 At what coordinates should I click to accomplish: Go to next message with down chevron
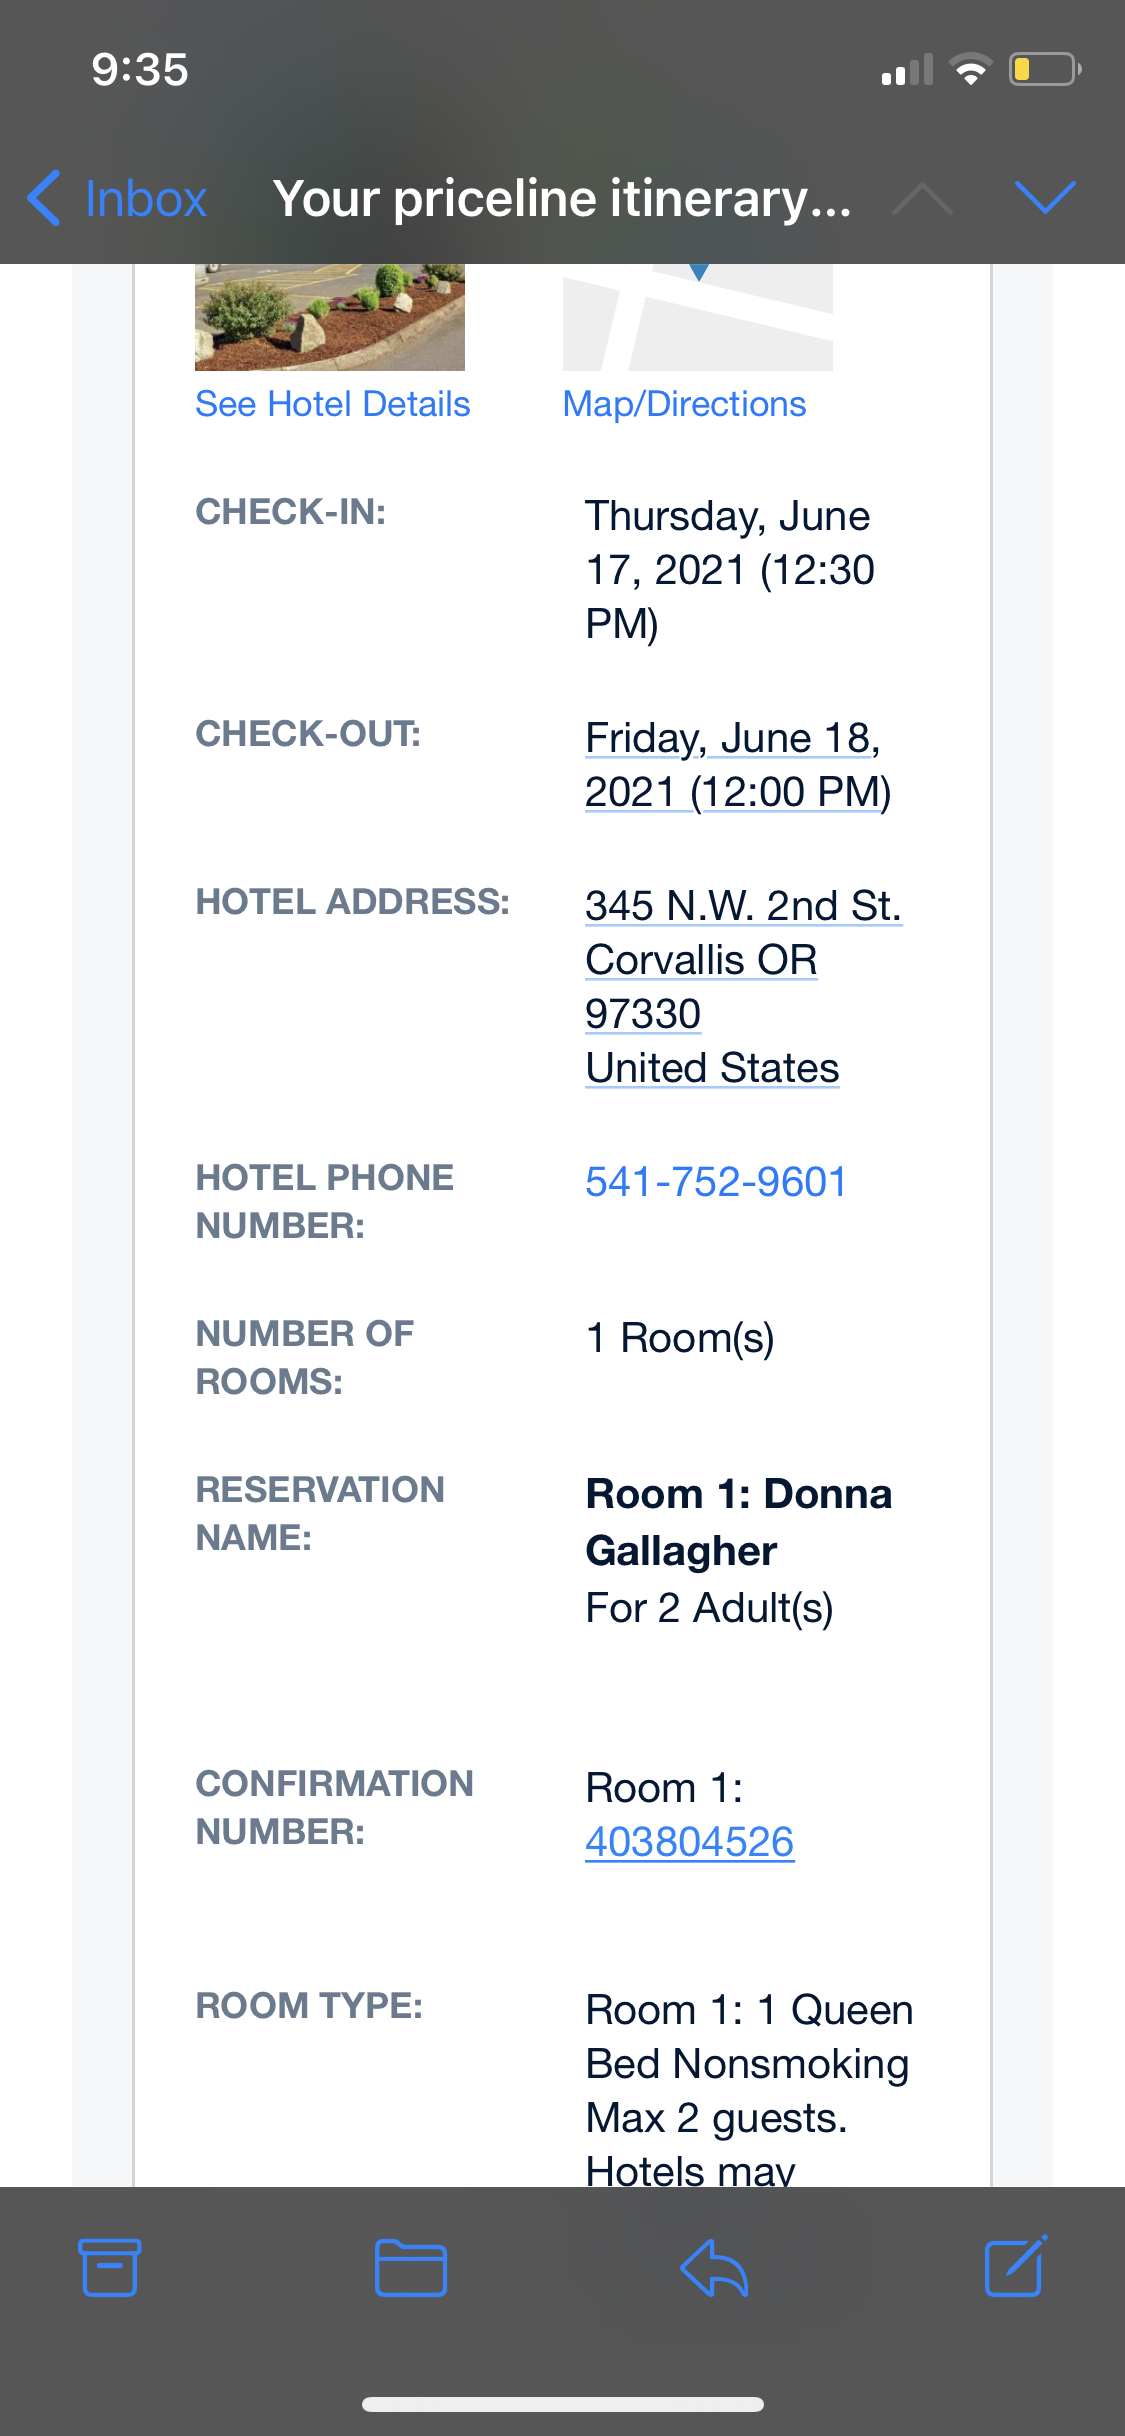[x=1045, y=197]
